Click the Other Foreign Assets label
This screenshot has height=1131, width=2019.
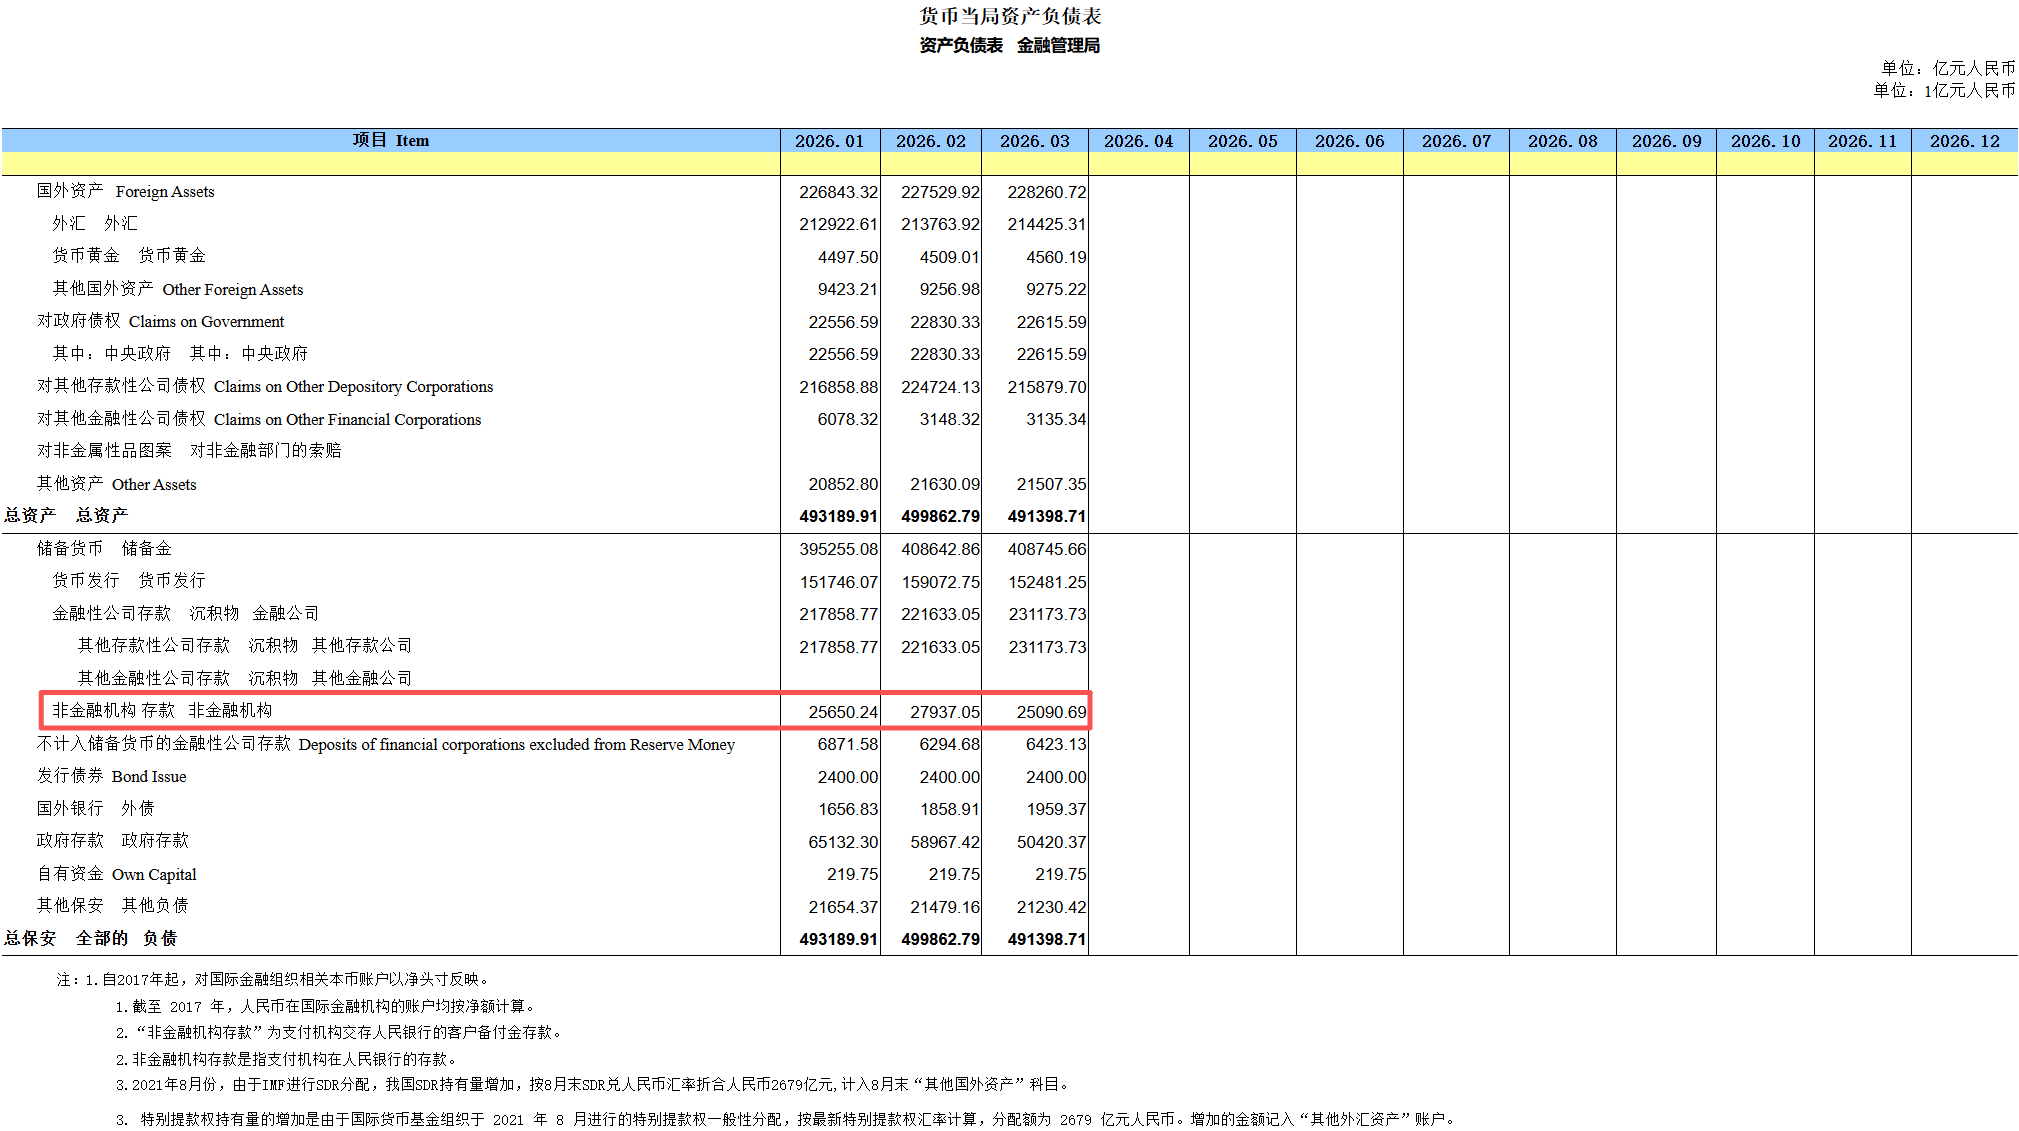pyautogui.click(x=178, y=289)
